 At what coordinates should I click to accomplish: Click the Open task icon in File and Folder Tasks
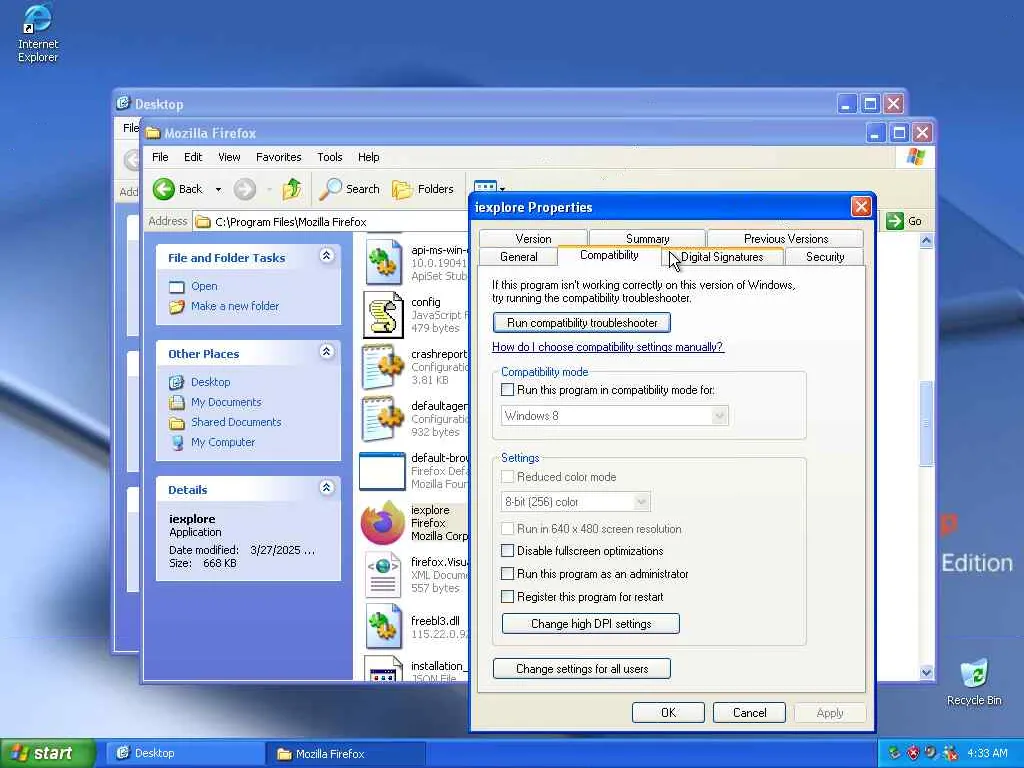pyautogui.click(x=176, y=287)
